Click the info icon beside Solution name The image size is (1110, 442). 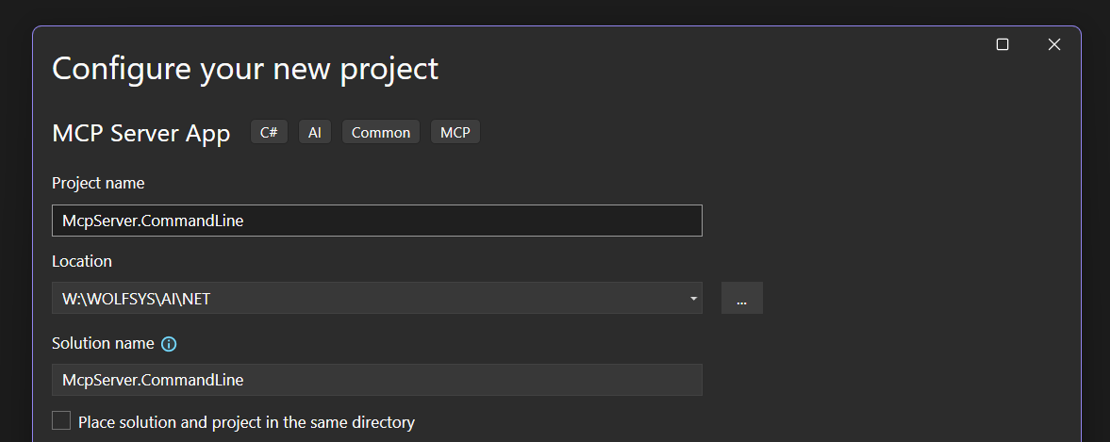pos(169,344)
